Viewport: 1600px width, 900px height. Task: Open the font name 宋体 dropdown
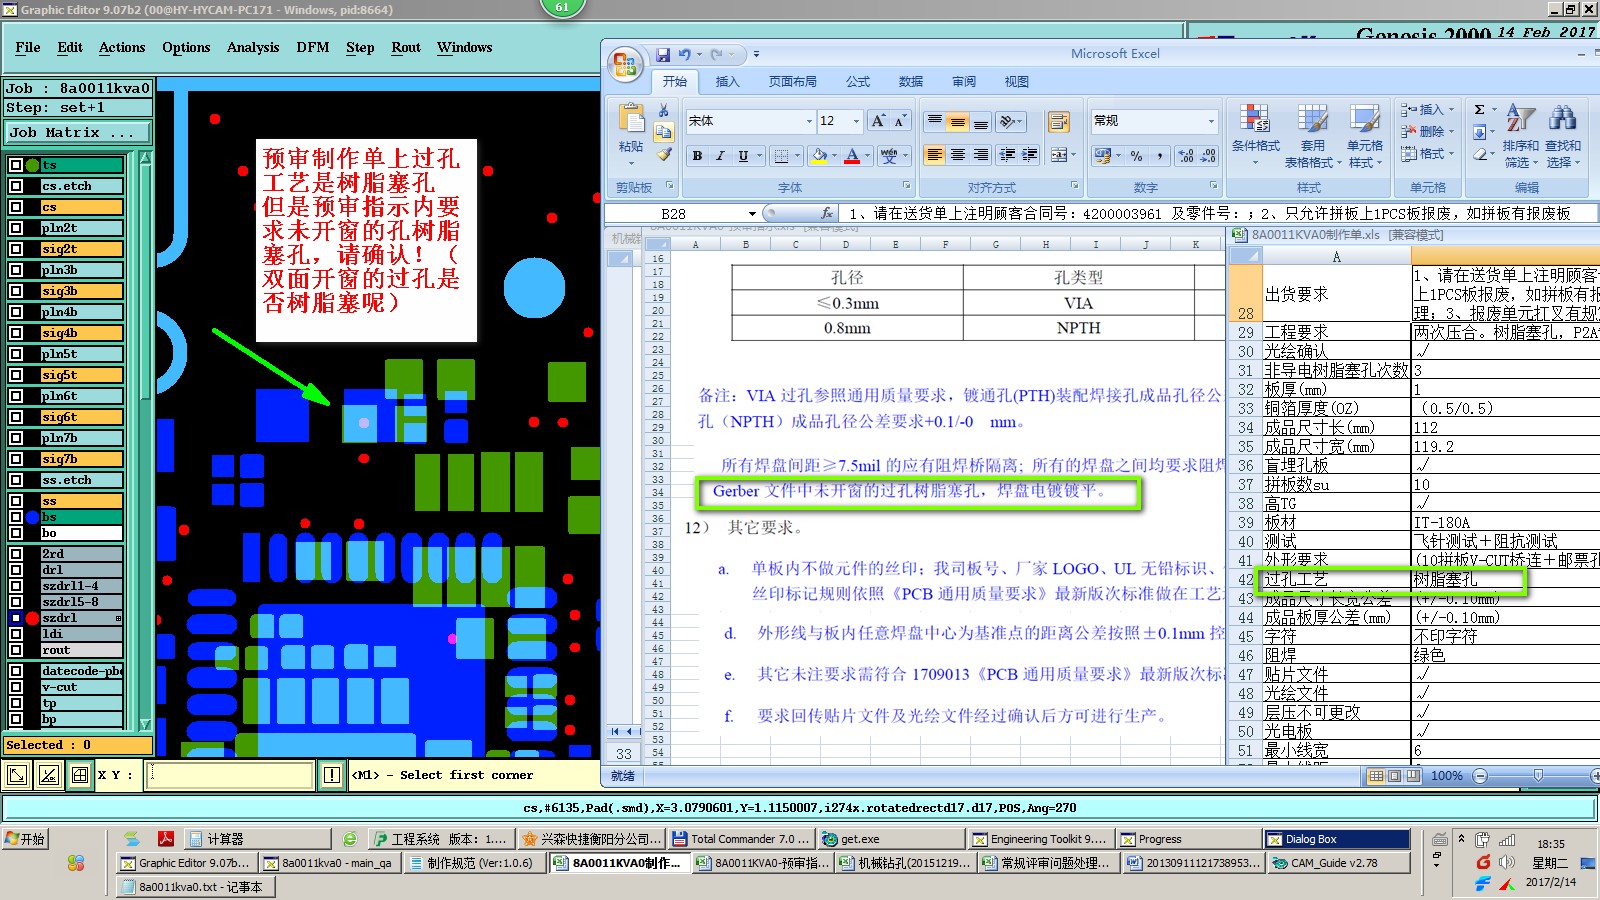point(809,121)
